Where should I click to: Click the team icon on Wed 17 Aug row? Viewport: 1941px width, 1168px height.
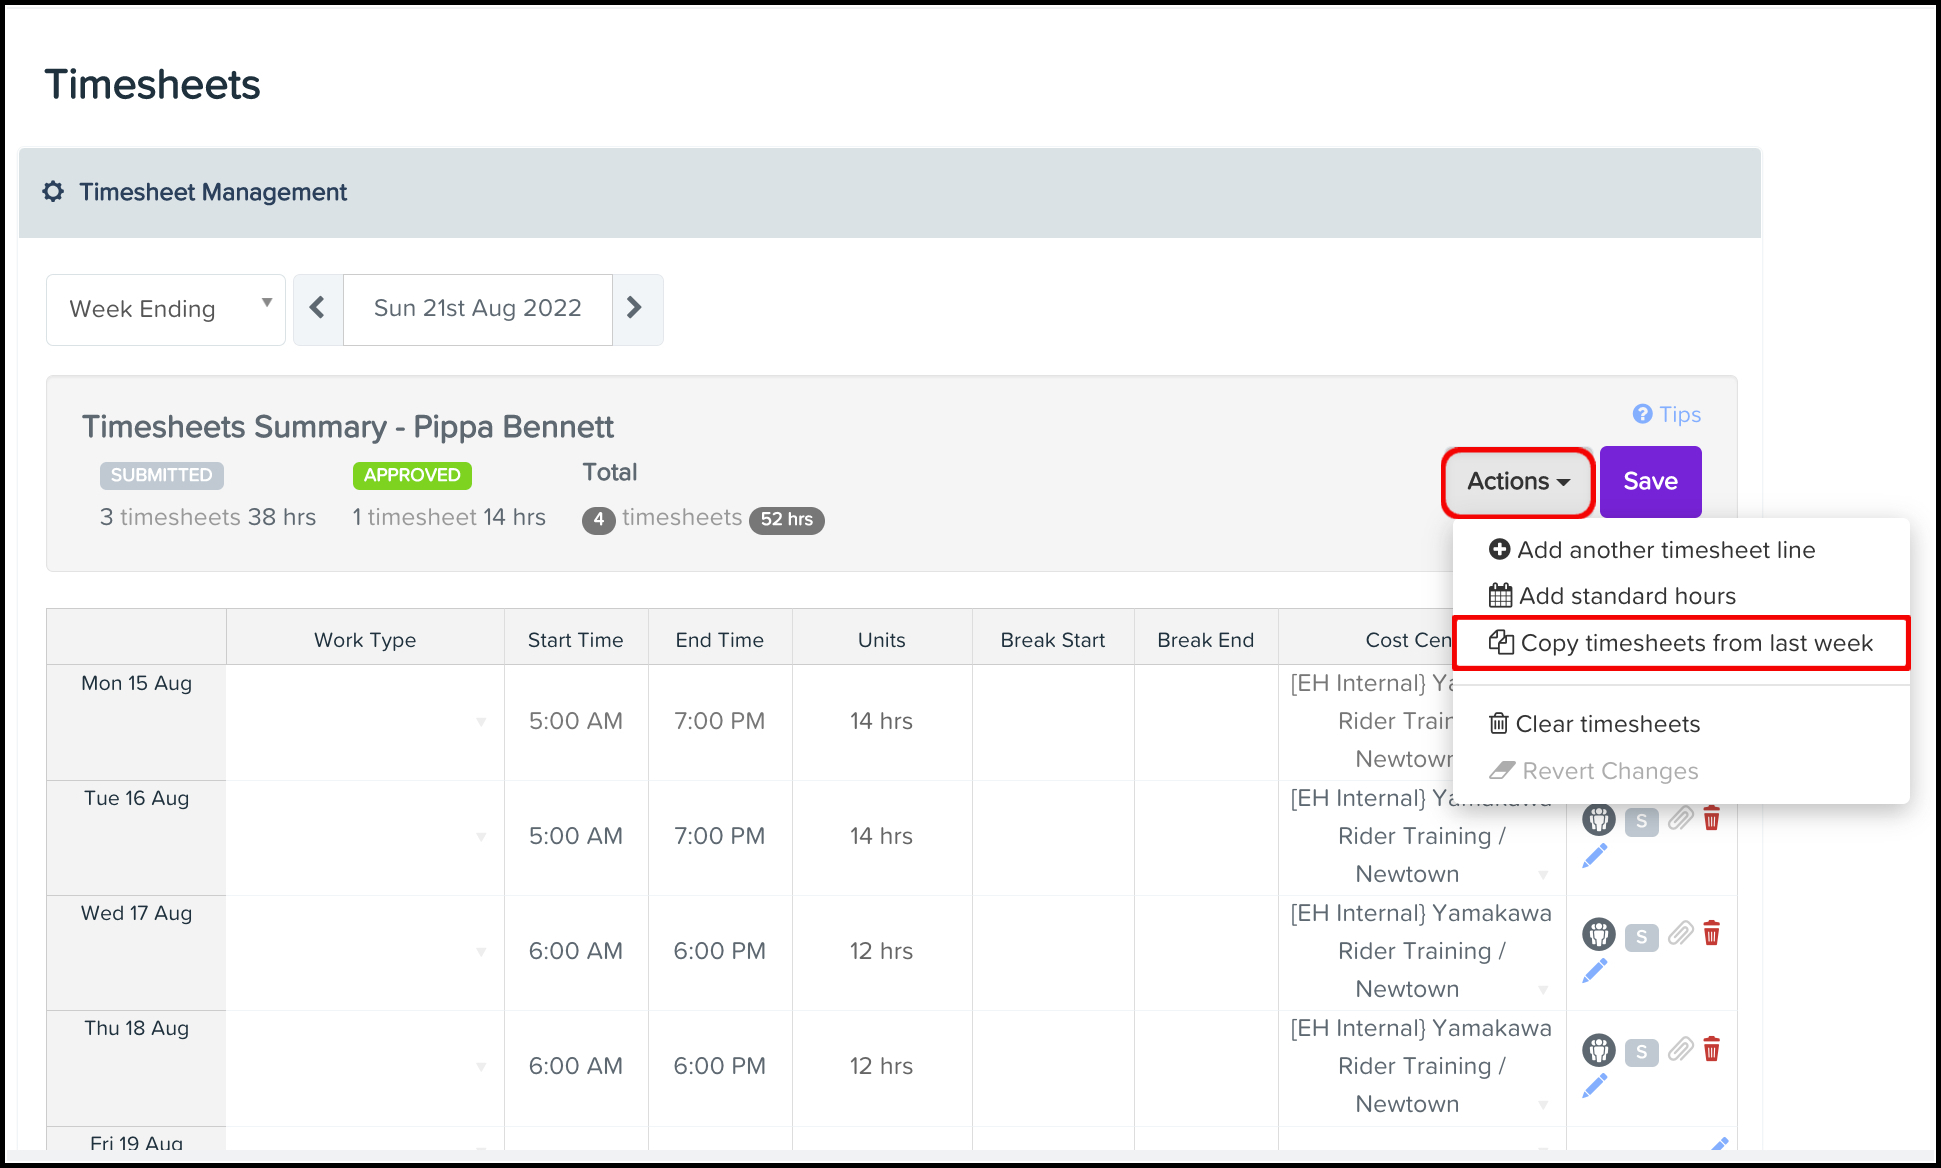tap(1598, 935)
